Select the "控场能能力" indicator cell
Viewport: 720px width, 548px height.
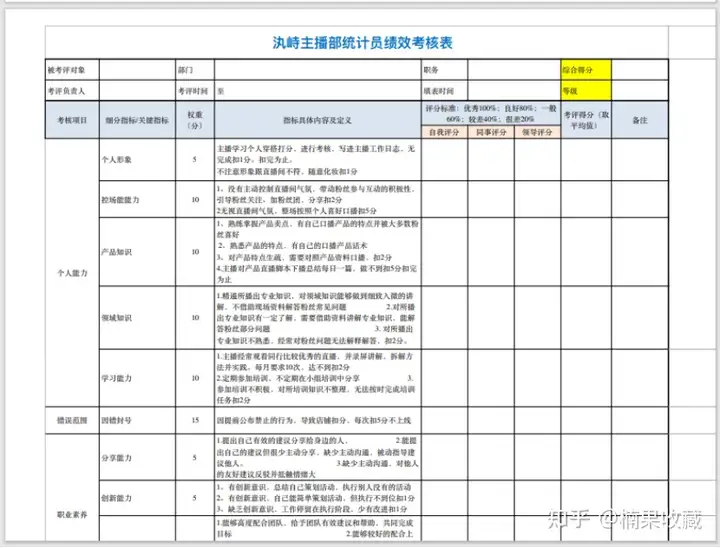137,199
